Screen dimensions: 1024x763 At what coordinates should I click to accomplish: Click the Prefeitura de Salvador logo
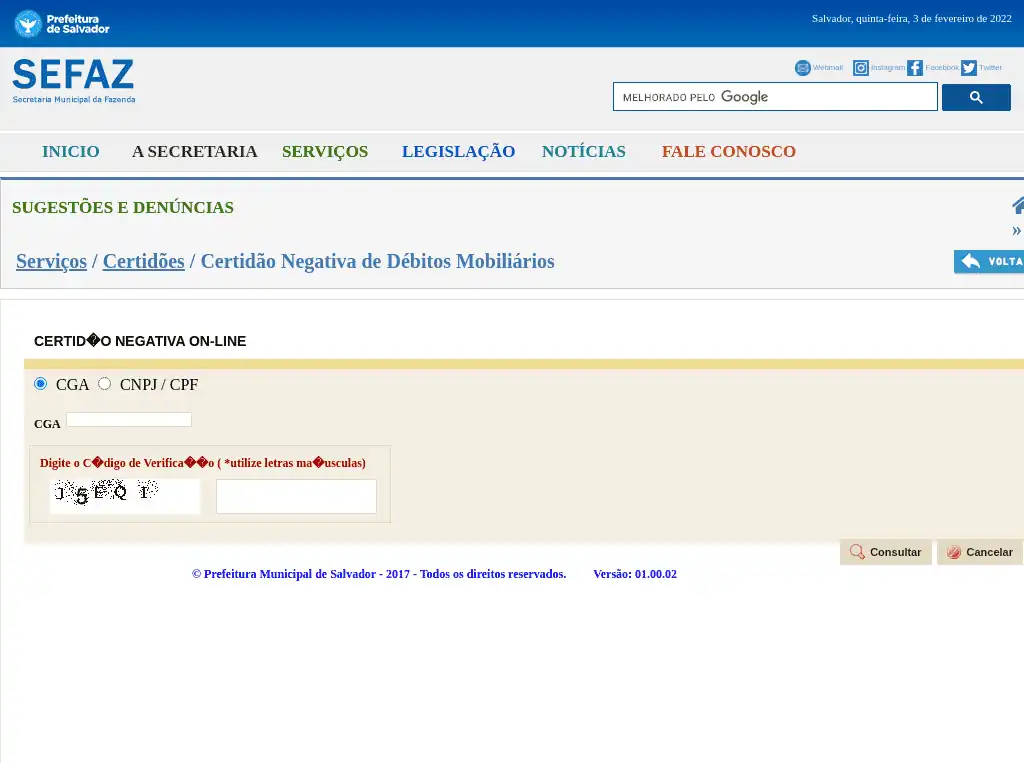coord(62,23)
